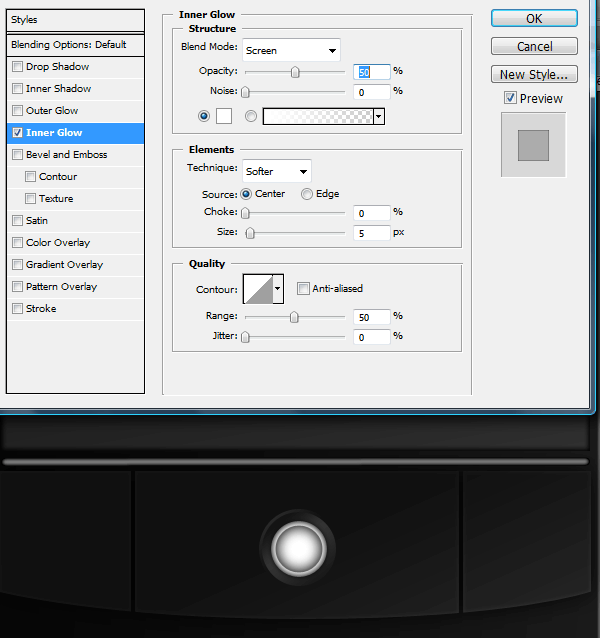Enable the Drop Shadow style checkbox
Screen dimensions: 600x638
(17, 66)
